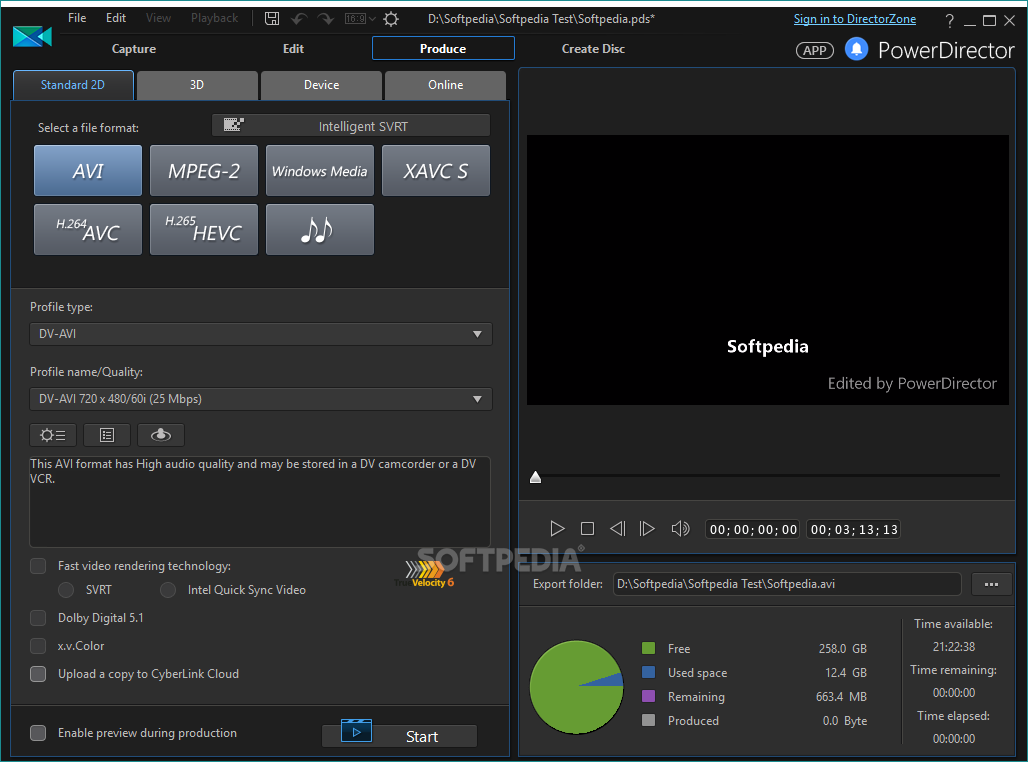Select Intel Quick Sync Video radio
The width and height of the screenshot is (1028, 762).
[168, 590]
